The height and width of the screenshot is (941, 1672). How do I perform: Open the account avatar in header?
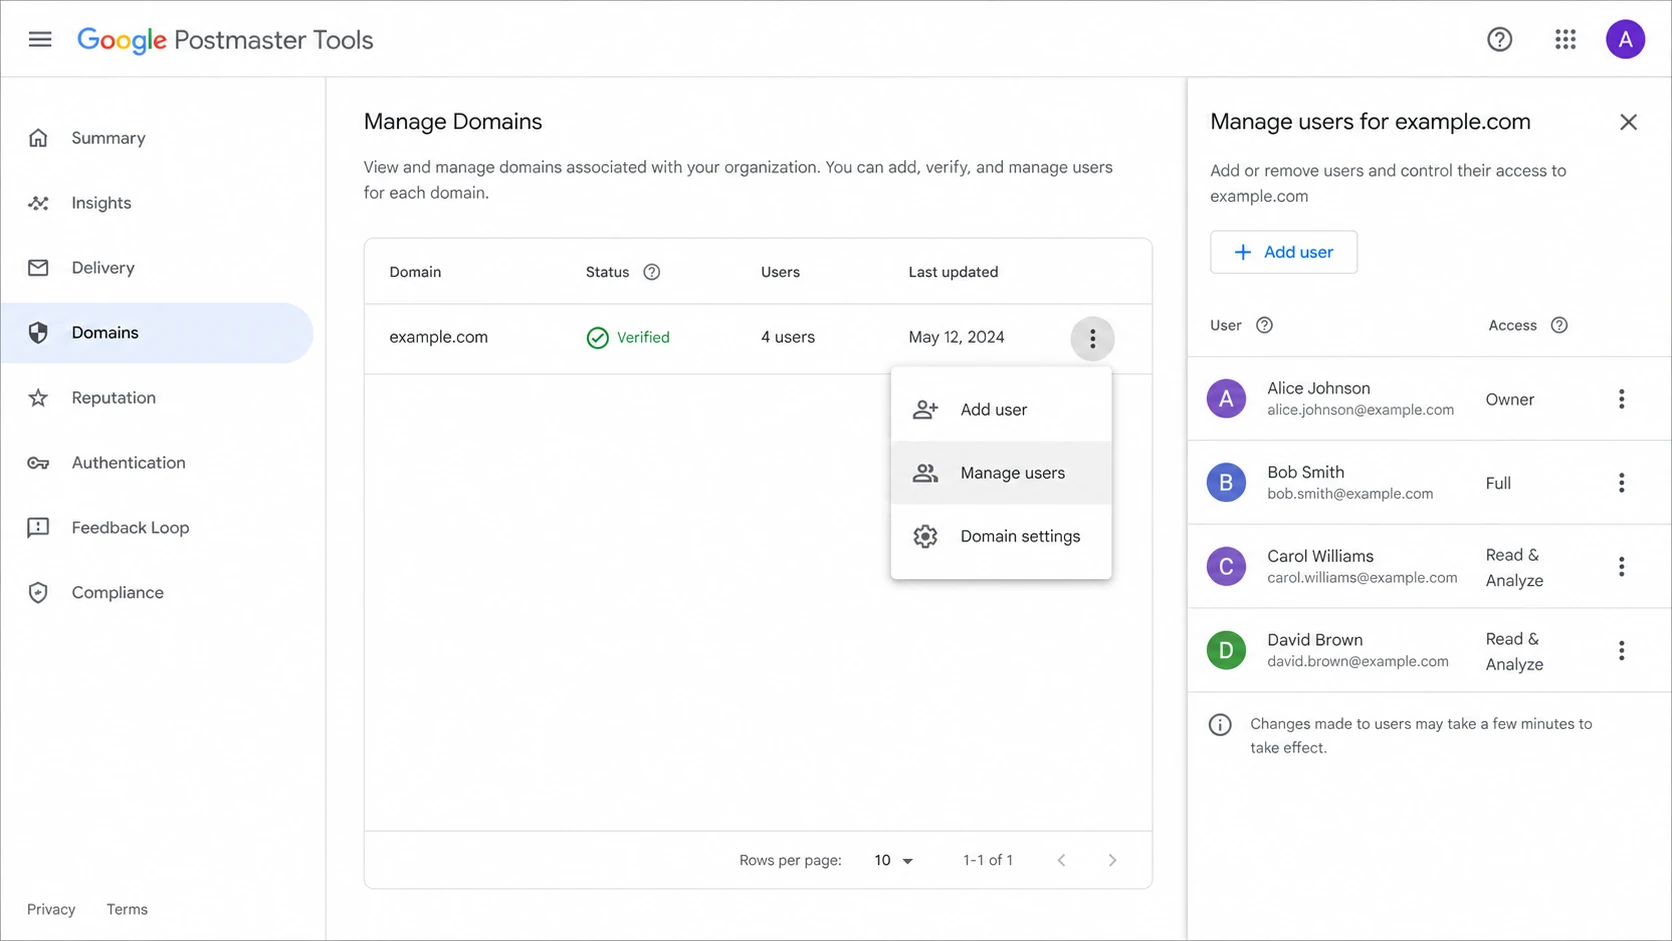point(1625,40)
